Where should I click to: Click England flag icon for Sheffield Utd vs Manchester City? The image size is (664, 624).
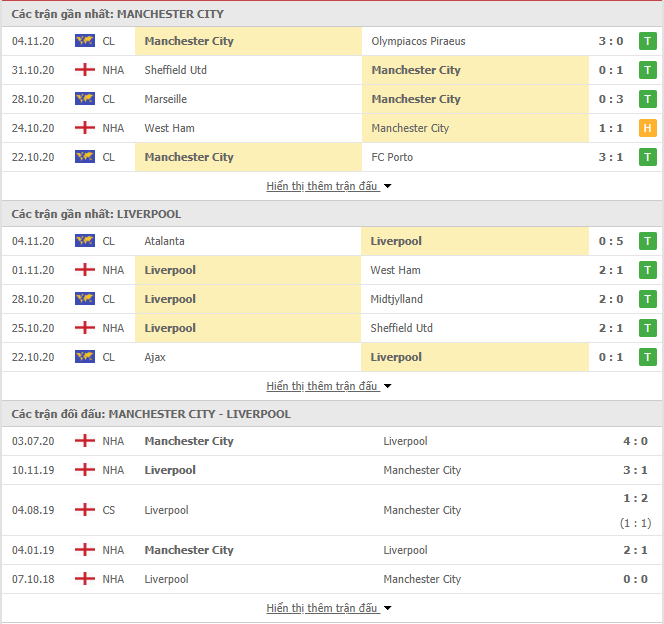pos(85,70)
